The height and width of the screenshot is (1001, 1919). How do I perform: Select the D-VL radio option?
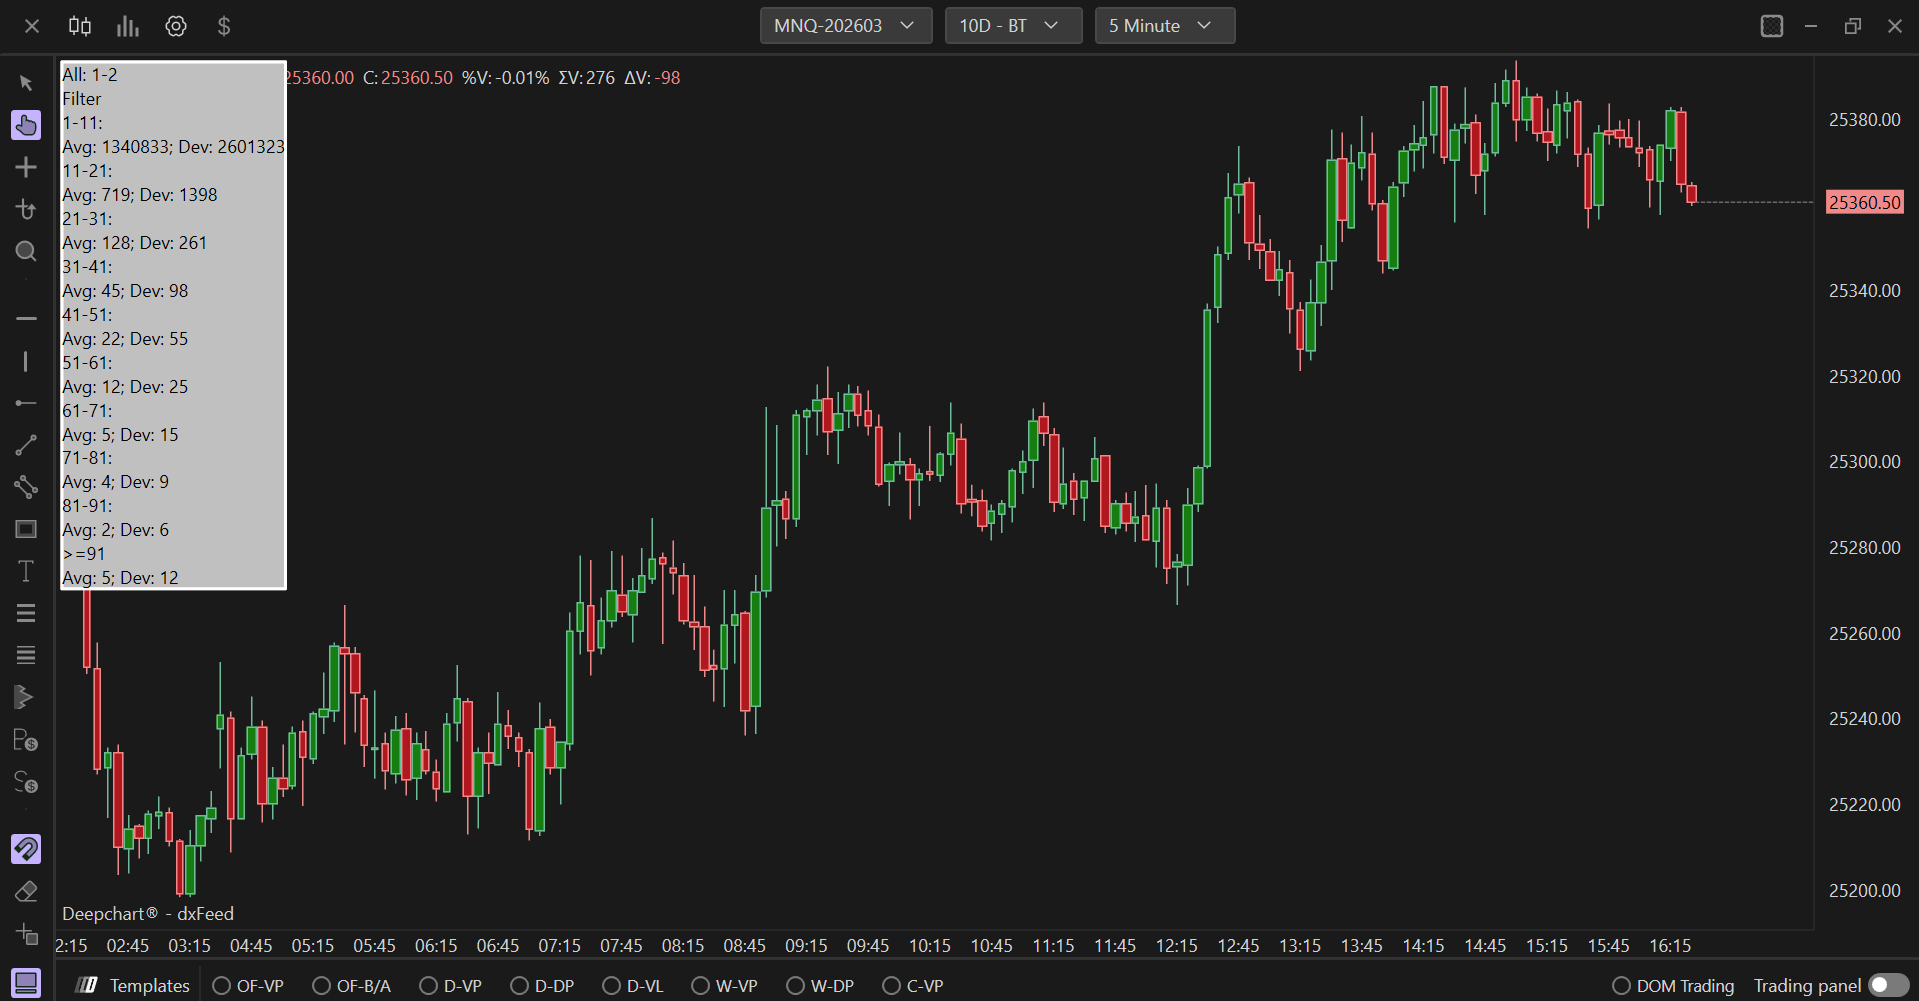pyautogui.click(x=611, y=986)
